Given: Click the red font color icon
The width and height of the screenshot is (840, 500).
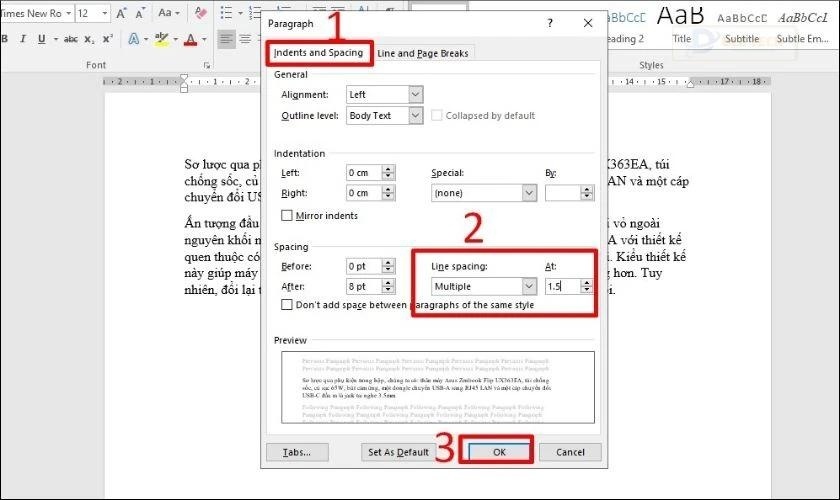Looking at the screenshot, I should pos(190,39).
